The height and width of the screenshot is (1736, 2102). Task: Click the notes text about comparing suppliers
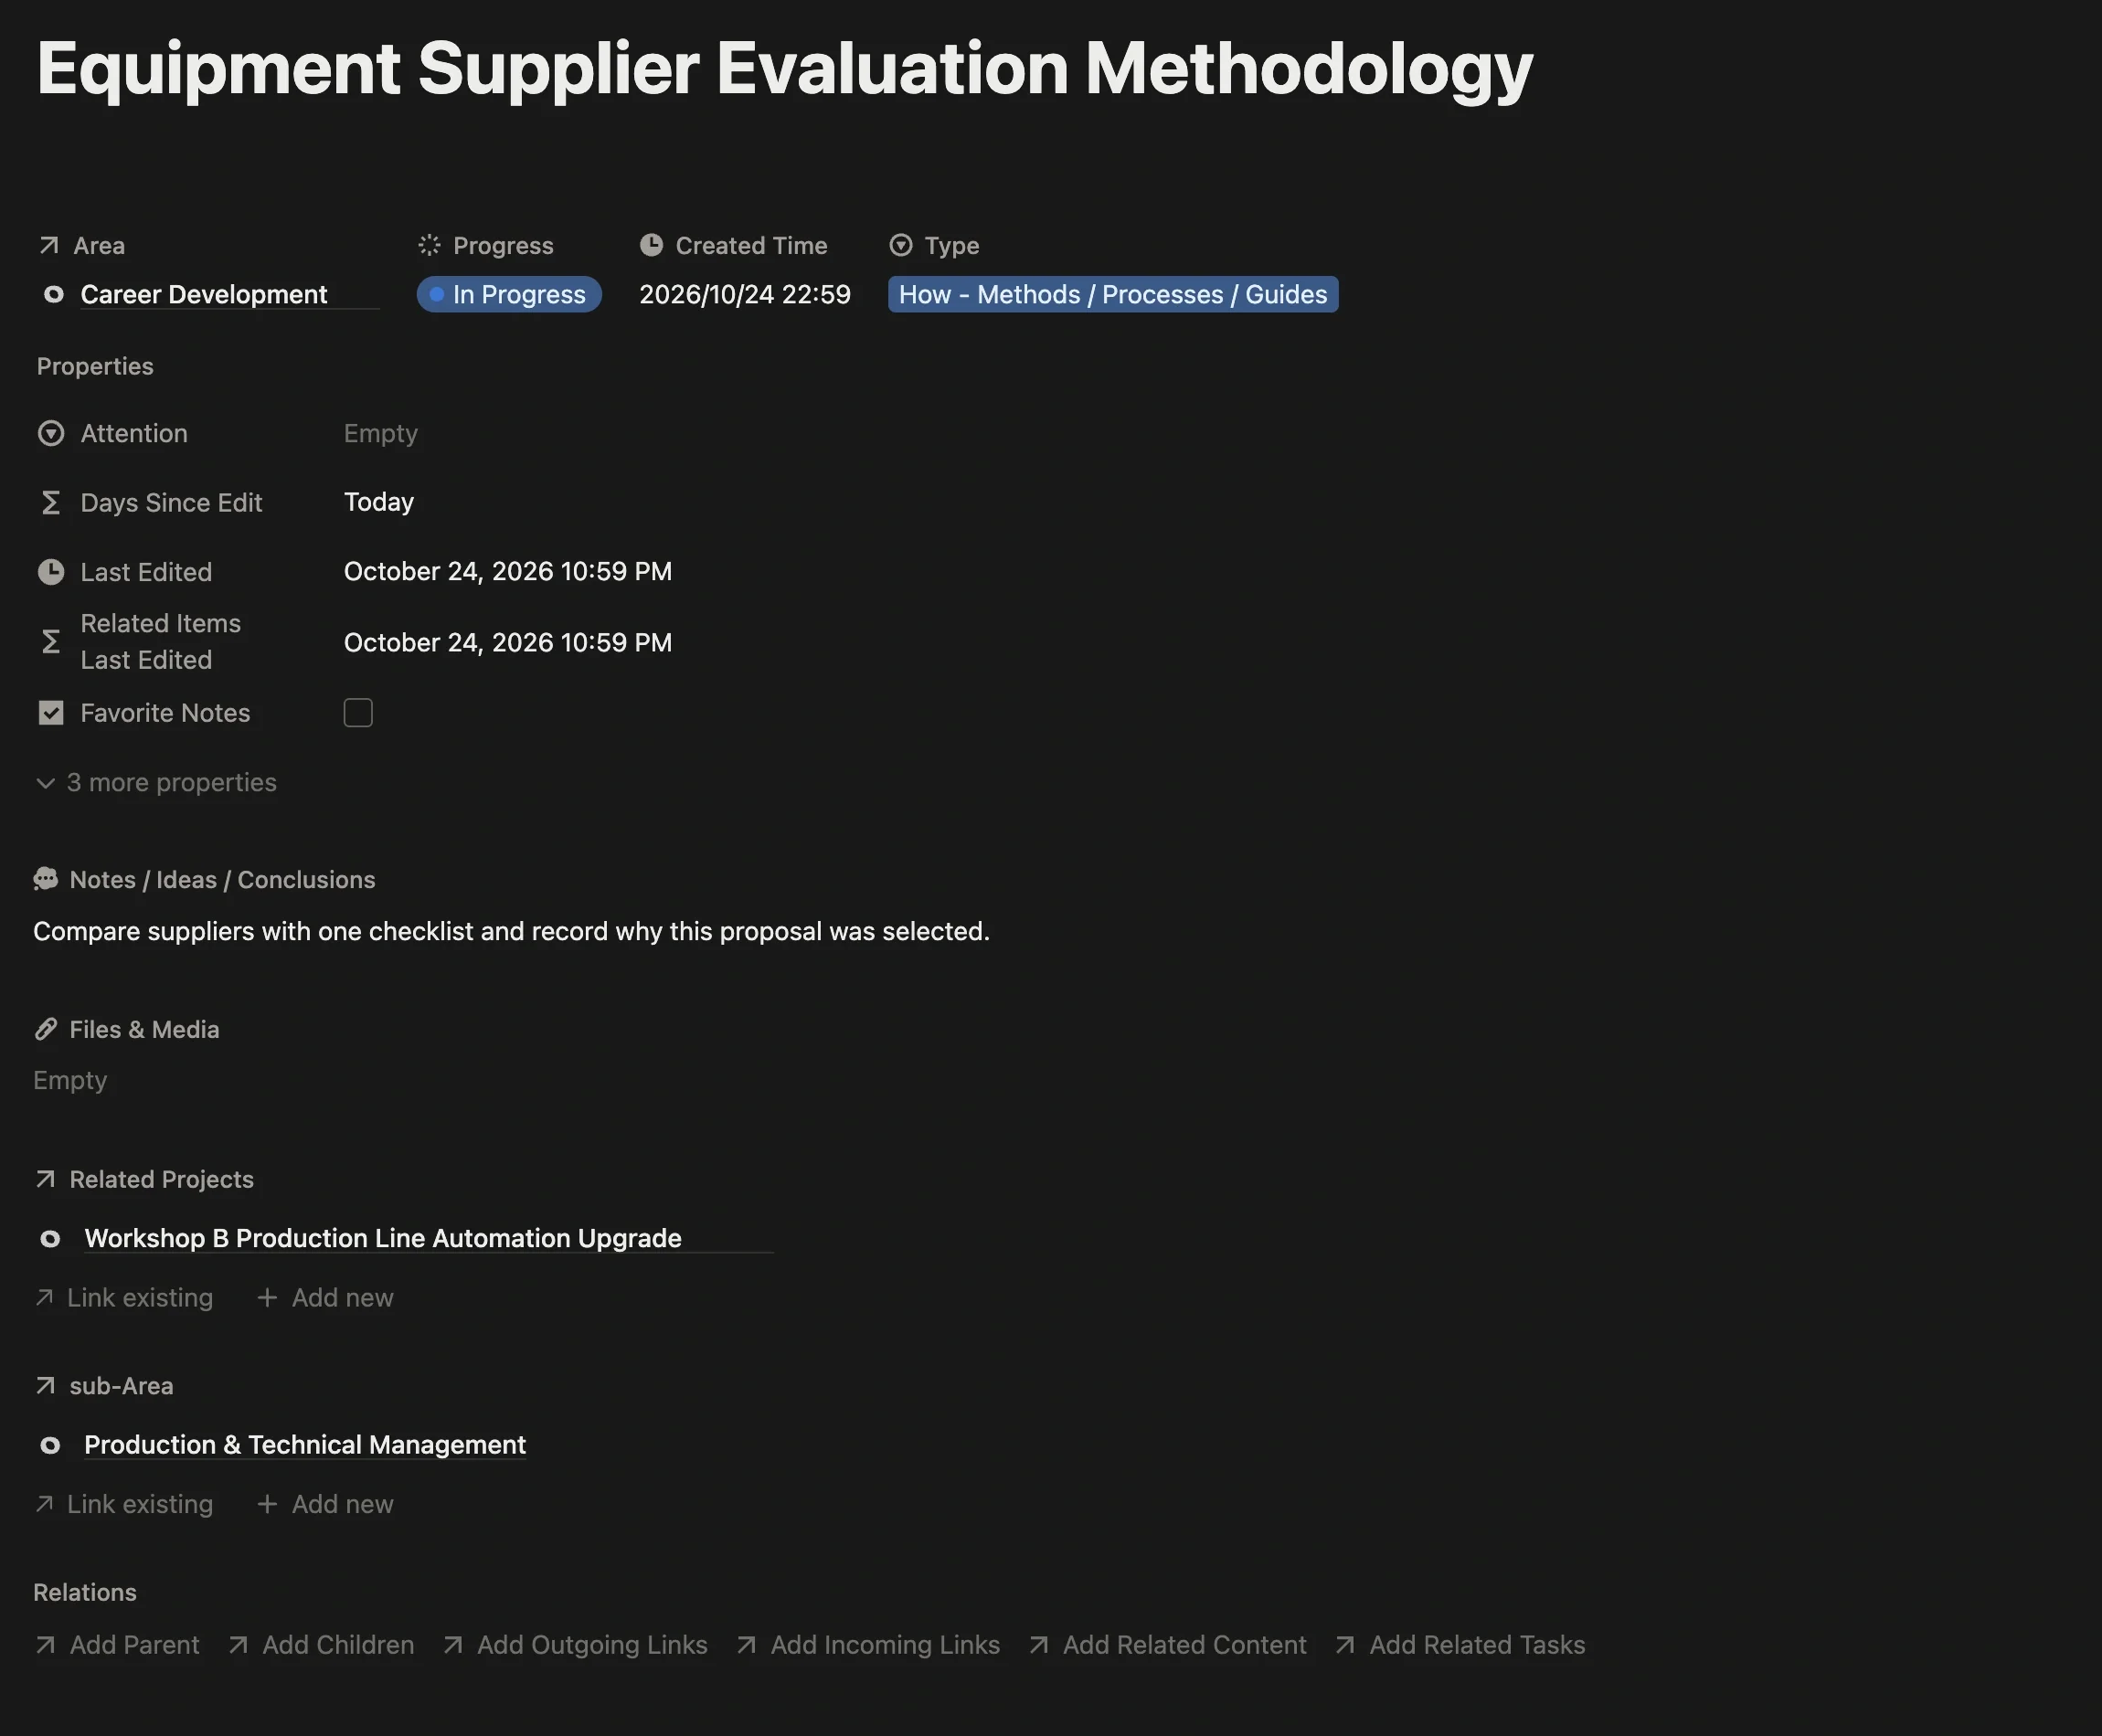[512, 931]
